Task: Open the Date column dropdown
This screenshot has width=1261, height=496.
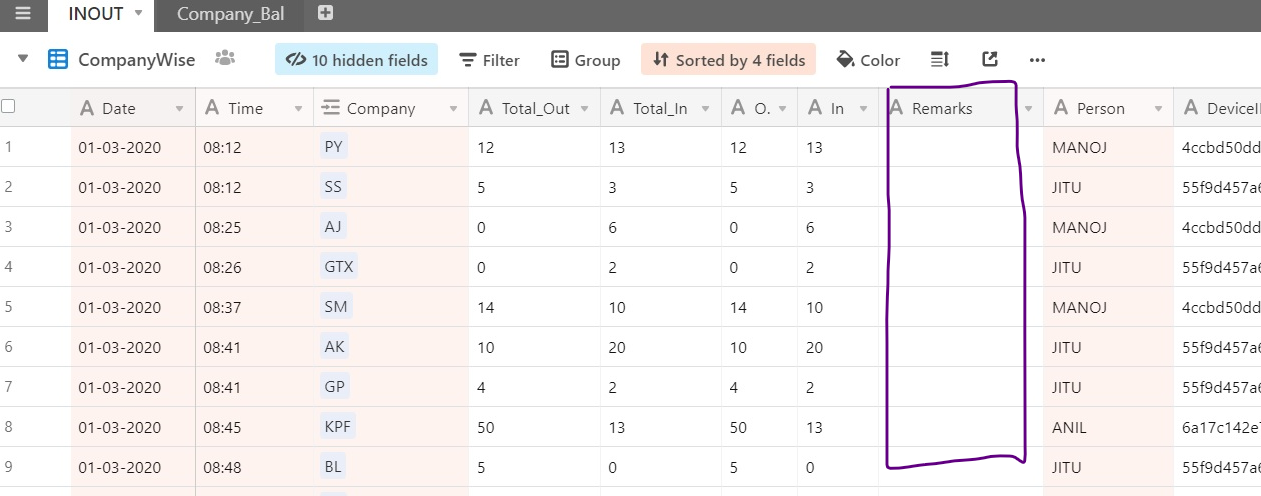Action: pyautogui.click(x=180, y=108)
